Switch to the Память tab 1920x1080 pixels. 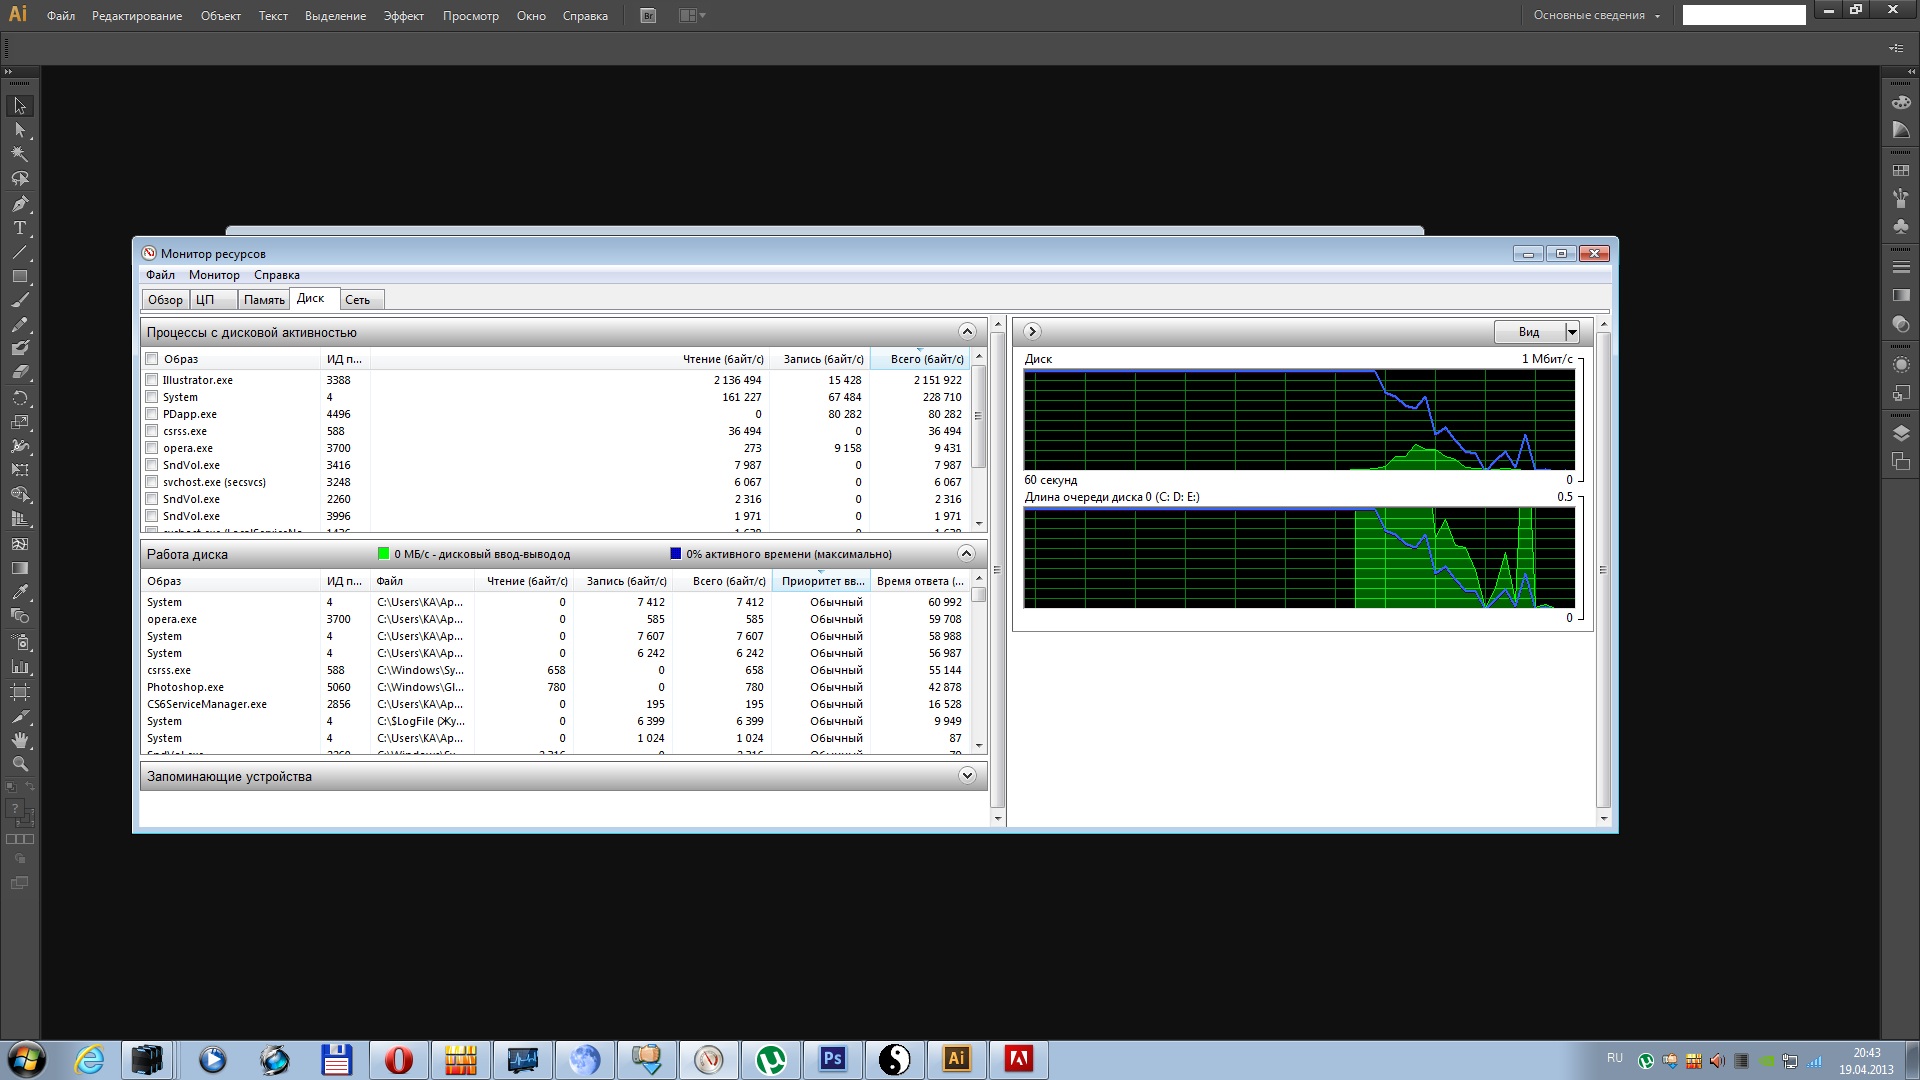264,300
